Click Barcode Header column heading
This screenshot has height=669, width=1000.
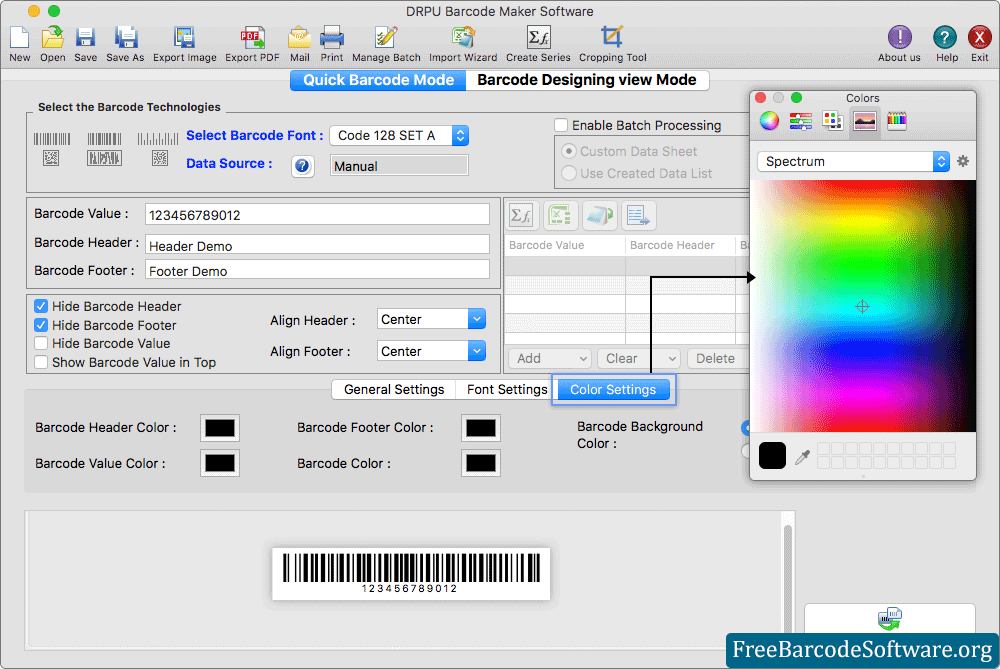(x=672, y=246)
